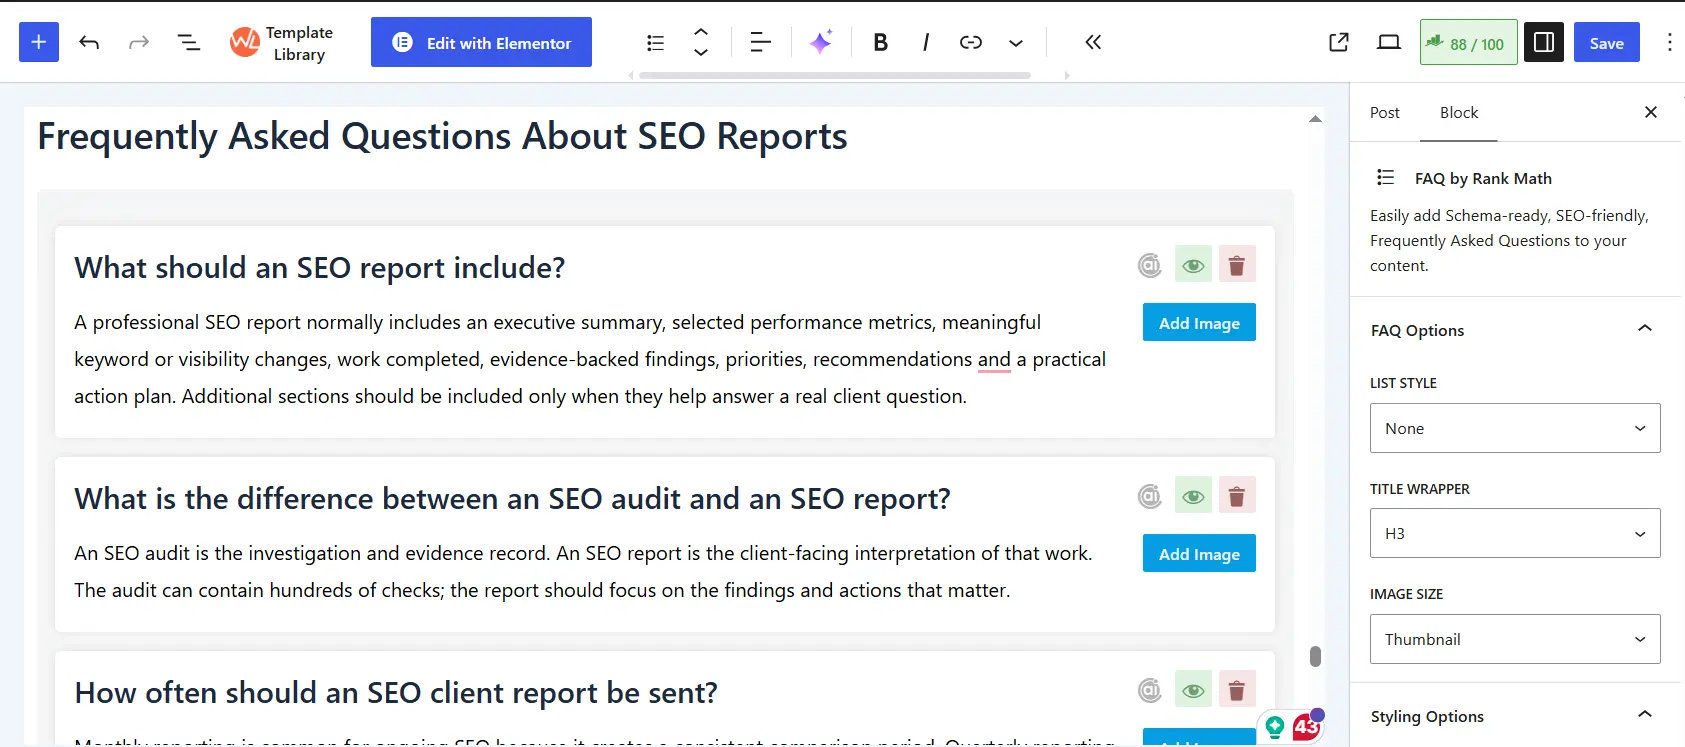Switch to the Post tab
The height and width of the screenshot is (747, 1685).
[1385, 112]
